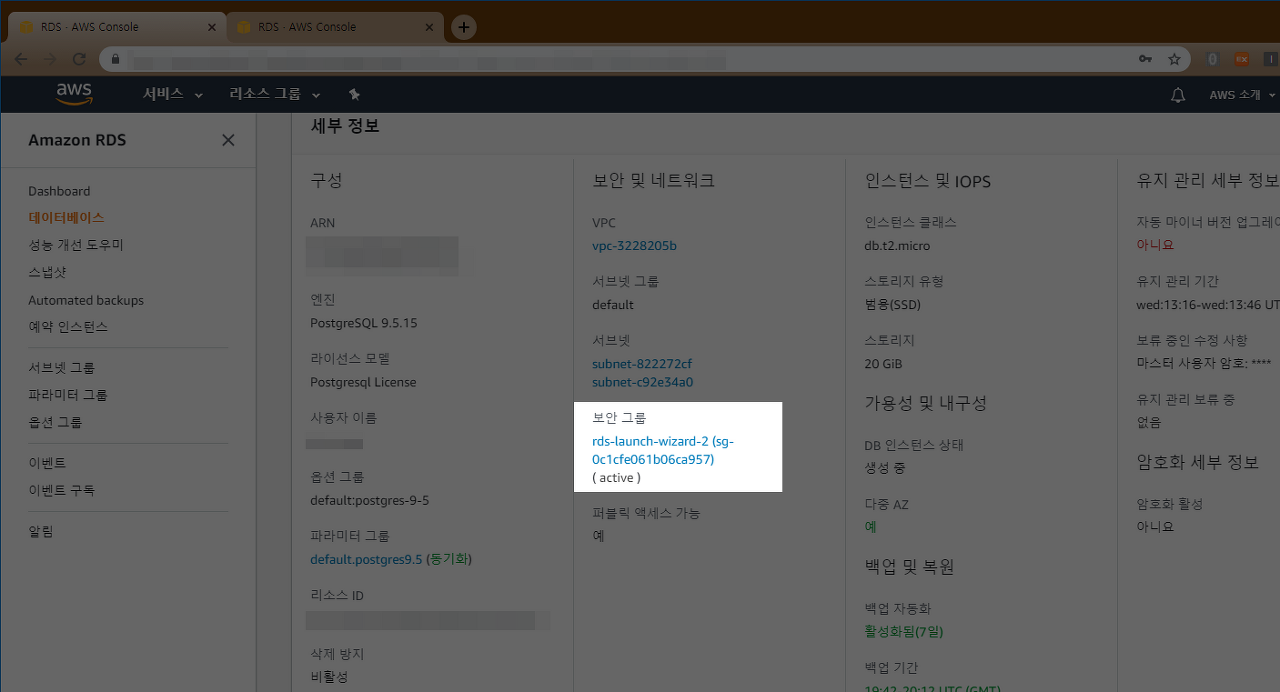Open 이벤트 구독 in the sidebar

62,490
